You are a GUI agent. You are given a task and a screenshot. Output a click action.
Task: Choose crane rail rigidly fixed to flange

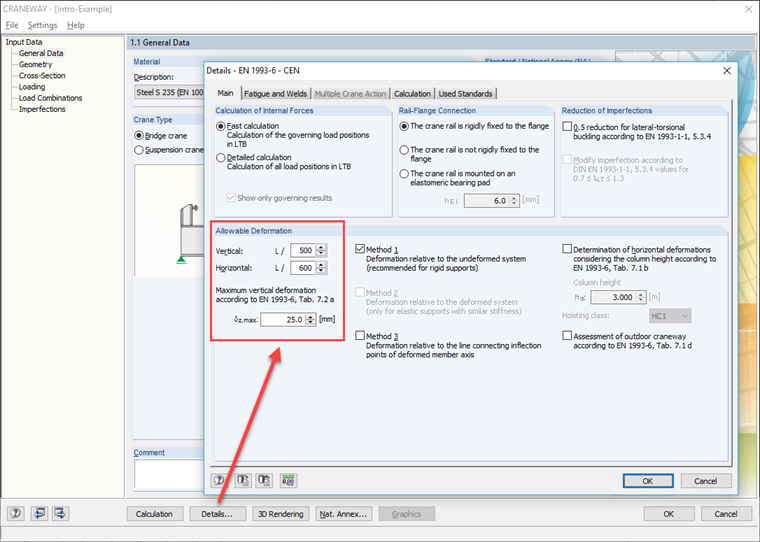click(404, 126)
